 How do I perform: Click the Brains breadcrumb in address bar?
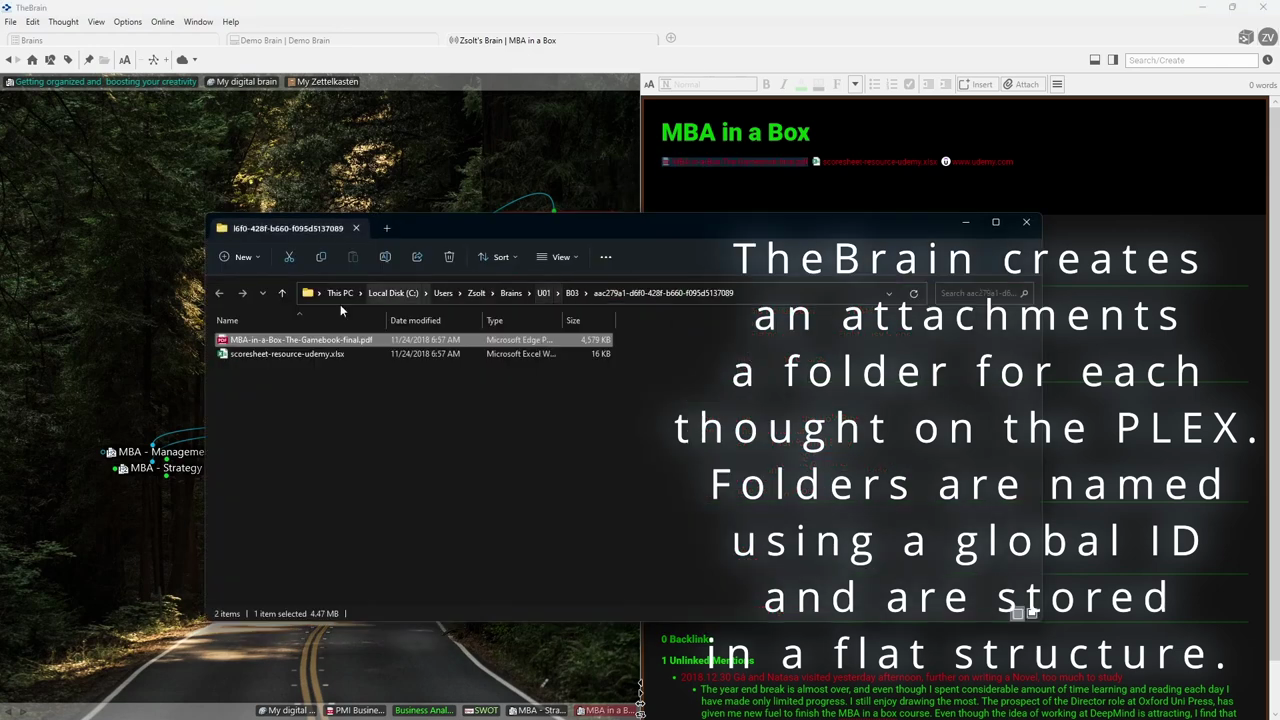511,293
